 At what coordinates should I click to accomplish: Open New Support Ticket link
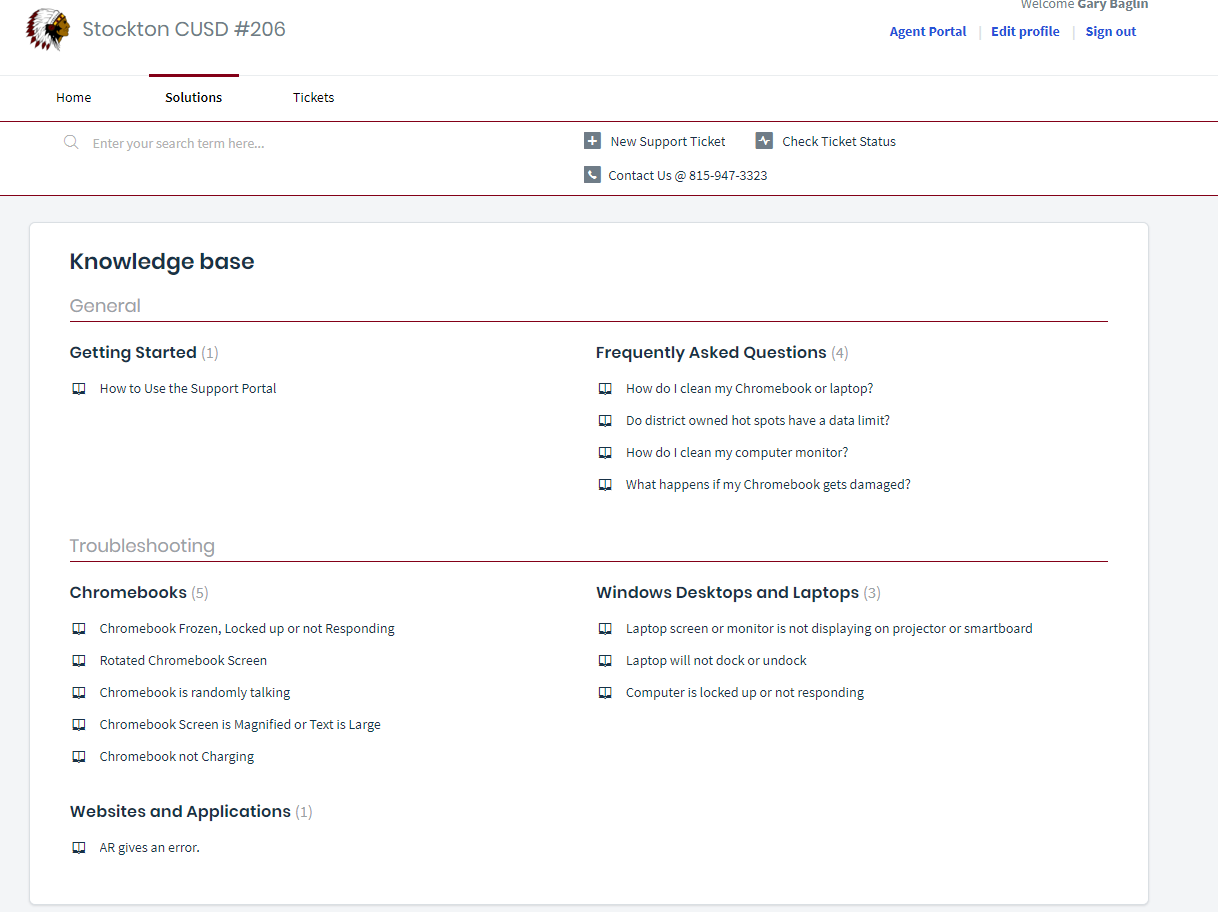668,141
